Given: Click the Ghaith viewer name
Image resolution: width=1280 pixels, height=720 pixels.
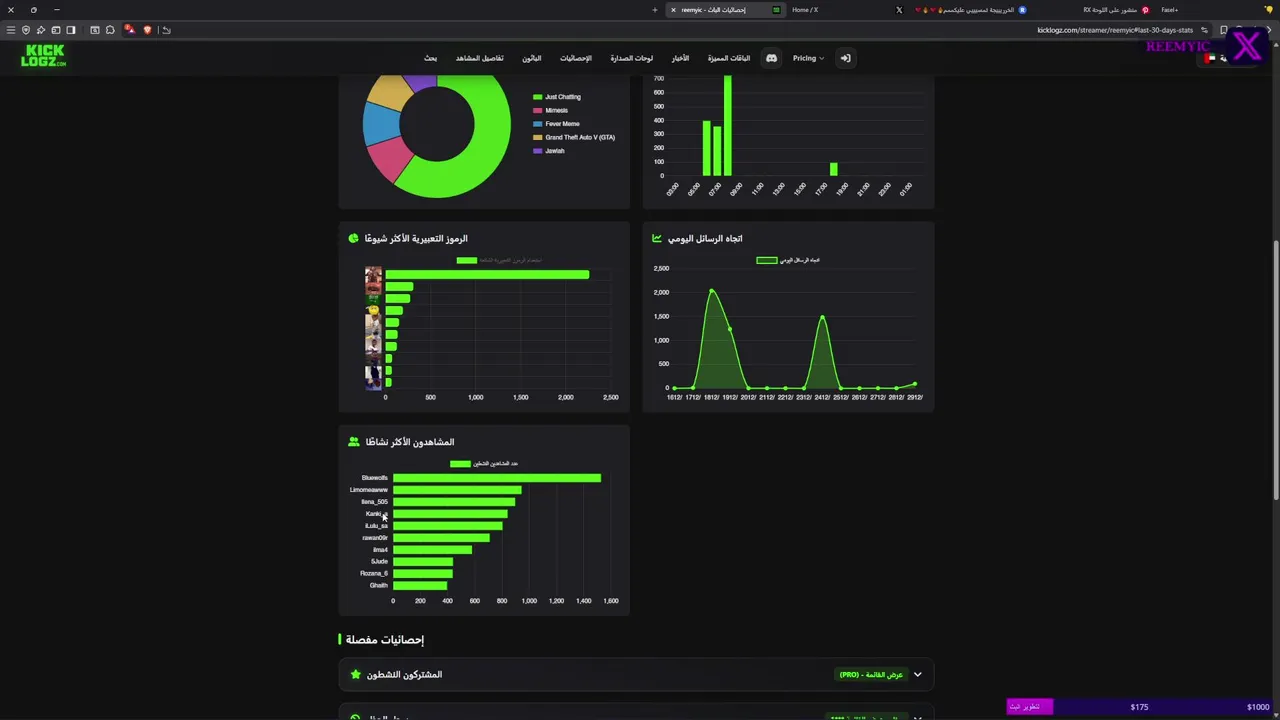Looking at the screenshot, I should point(379,586).
